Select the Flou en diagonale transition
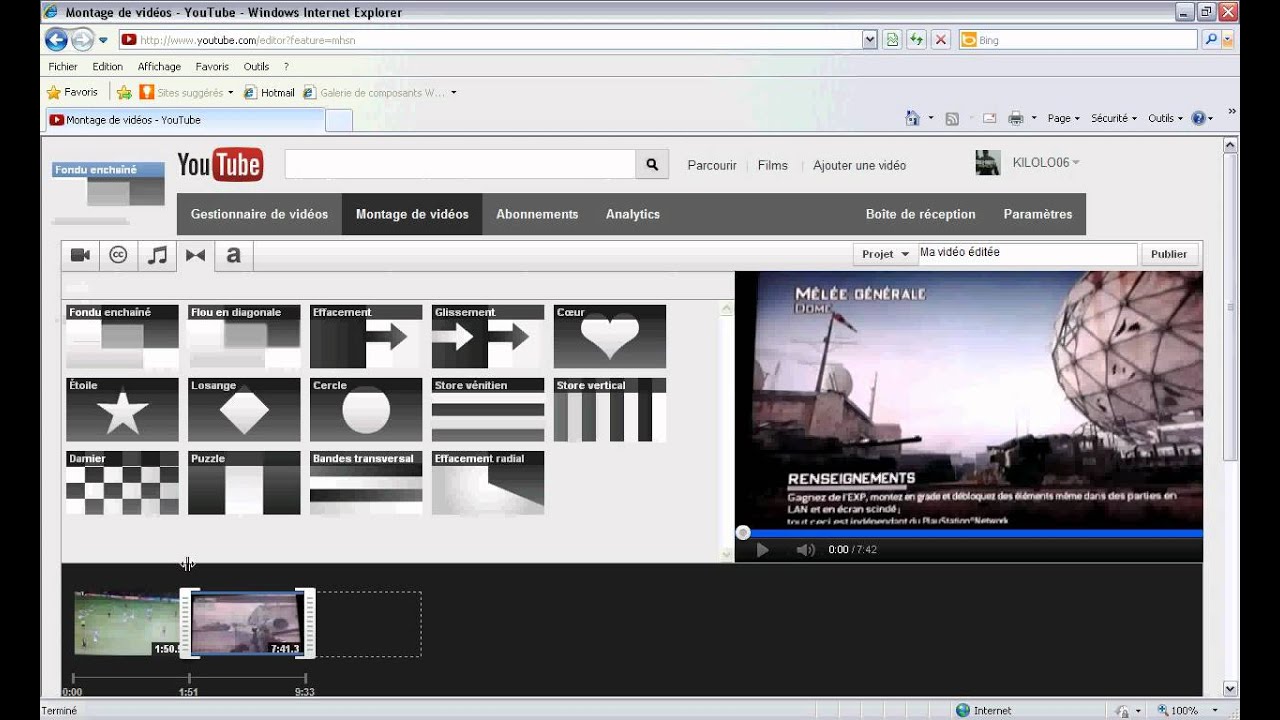The width and height of the screenshot is (1280, 720). pos(244,337)
